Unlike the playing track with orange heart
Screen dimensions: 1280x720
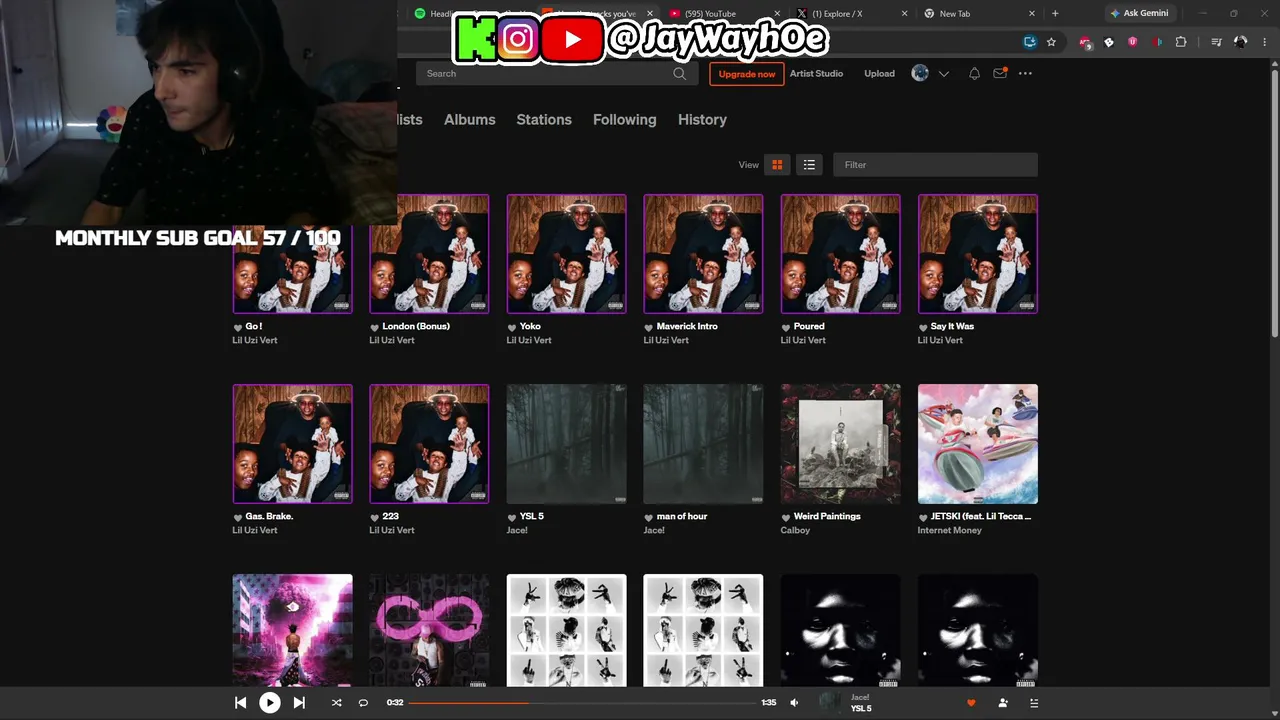(971, 703)
